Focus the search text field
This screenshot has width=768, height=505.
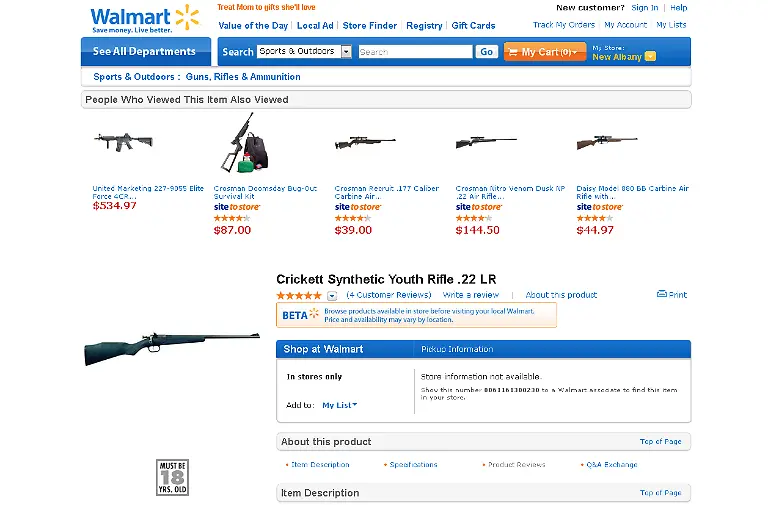click(x=414, y=52)
